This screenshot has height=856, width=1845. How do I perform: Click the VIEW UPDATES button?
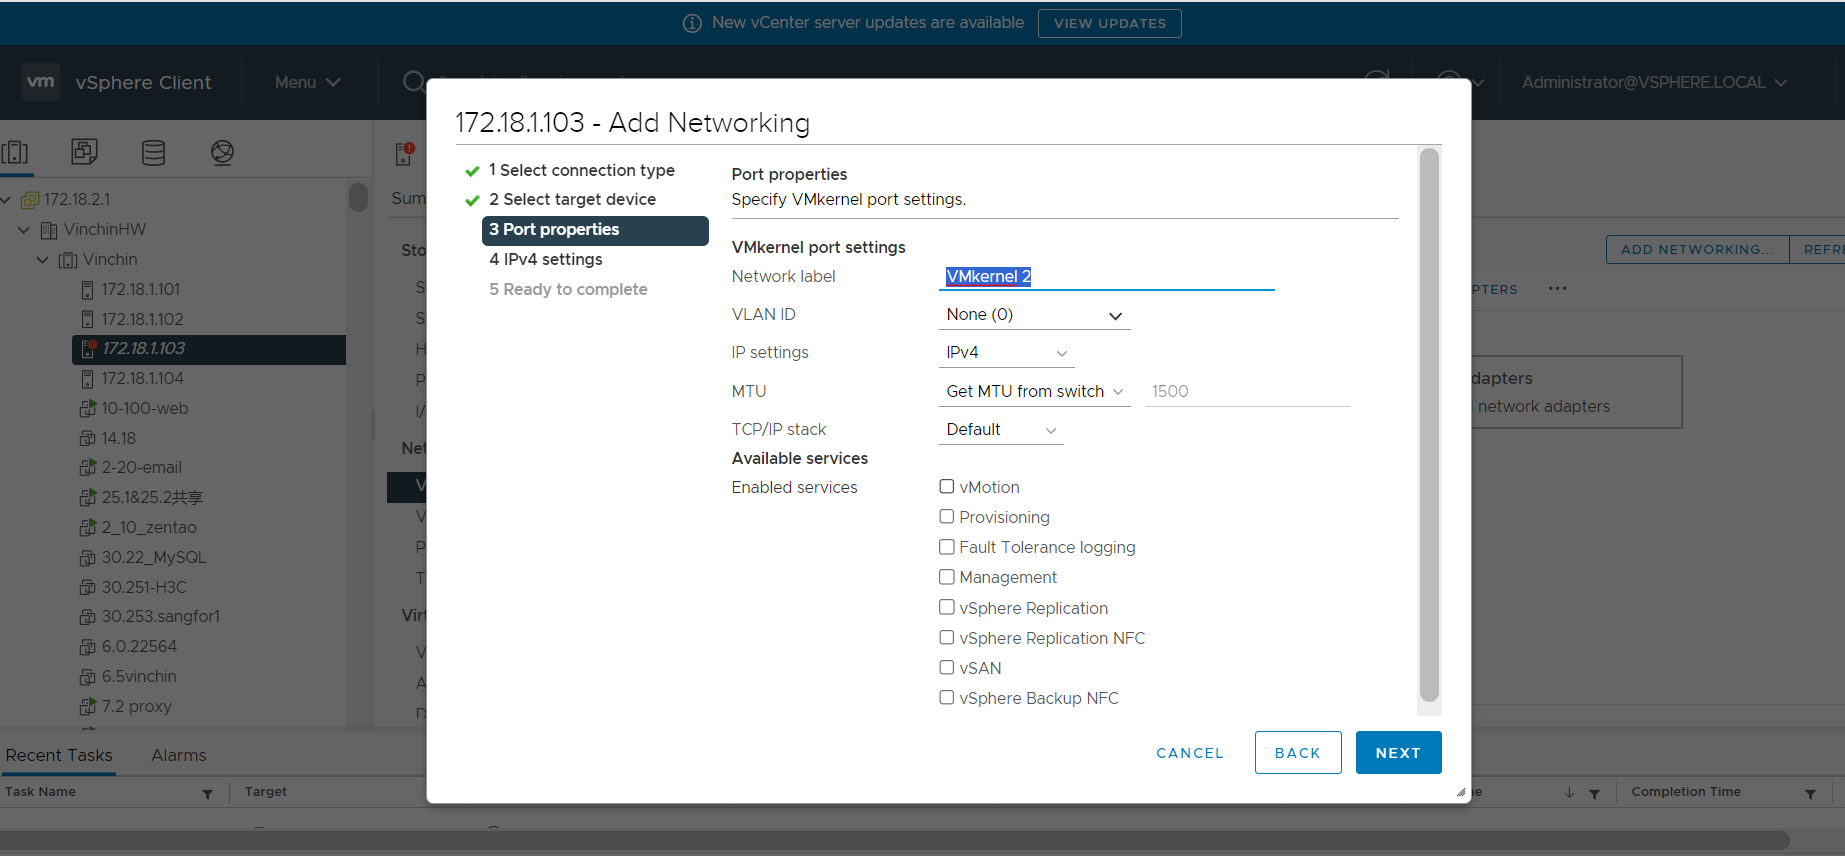pyautogui.click(x=1110, y=23)
